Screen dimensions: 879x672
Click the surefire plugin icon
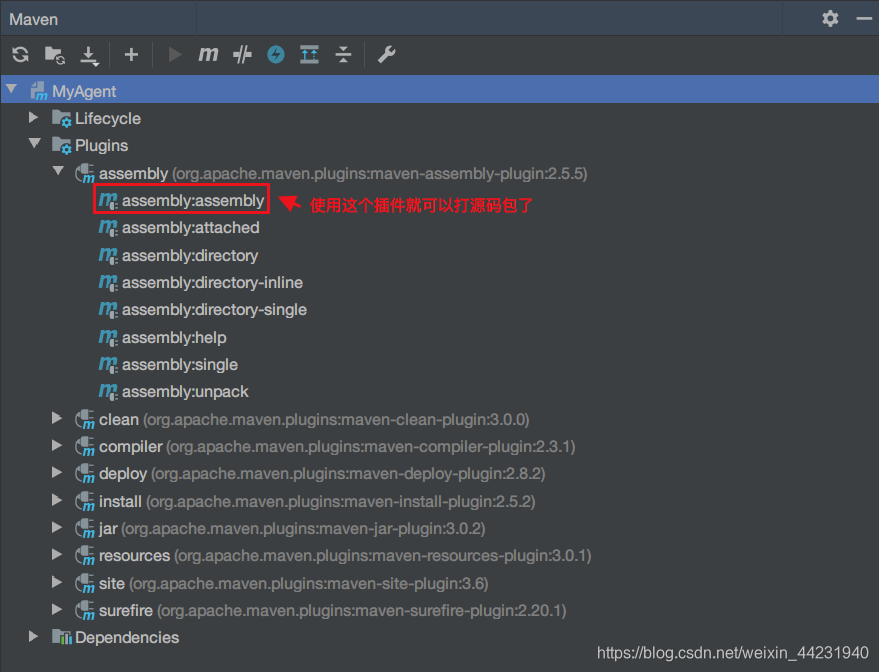point(85,610)
